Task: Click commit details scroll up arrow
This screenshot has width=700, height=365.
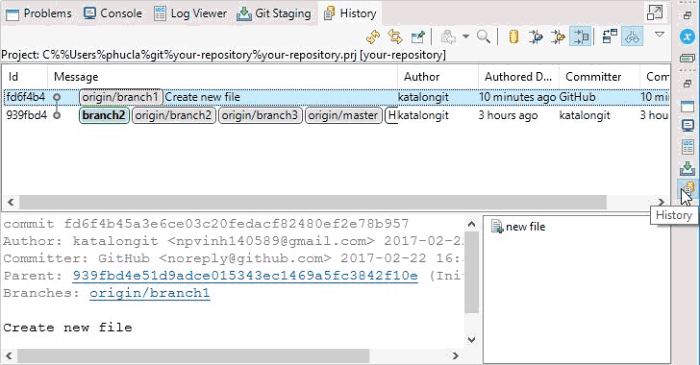Action: tap(471, 224)
